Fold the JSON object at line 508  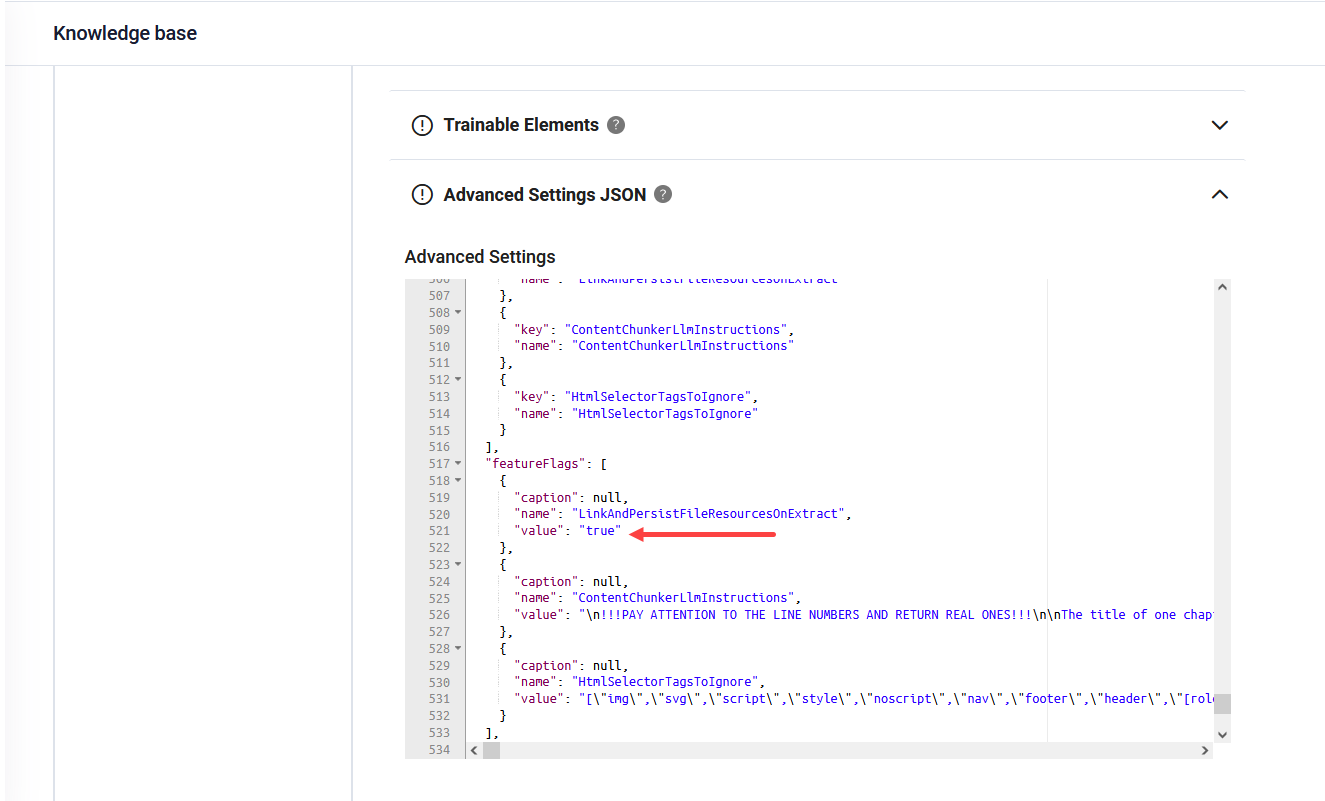[x=458, y=313]
